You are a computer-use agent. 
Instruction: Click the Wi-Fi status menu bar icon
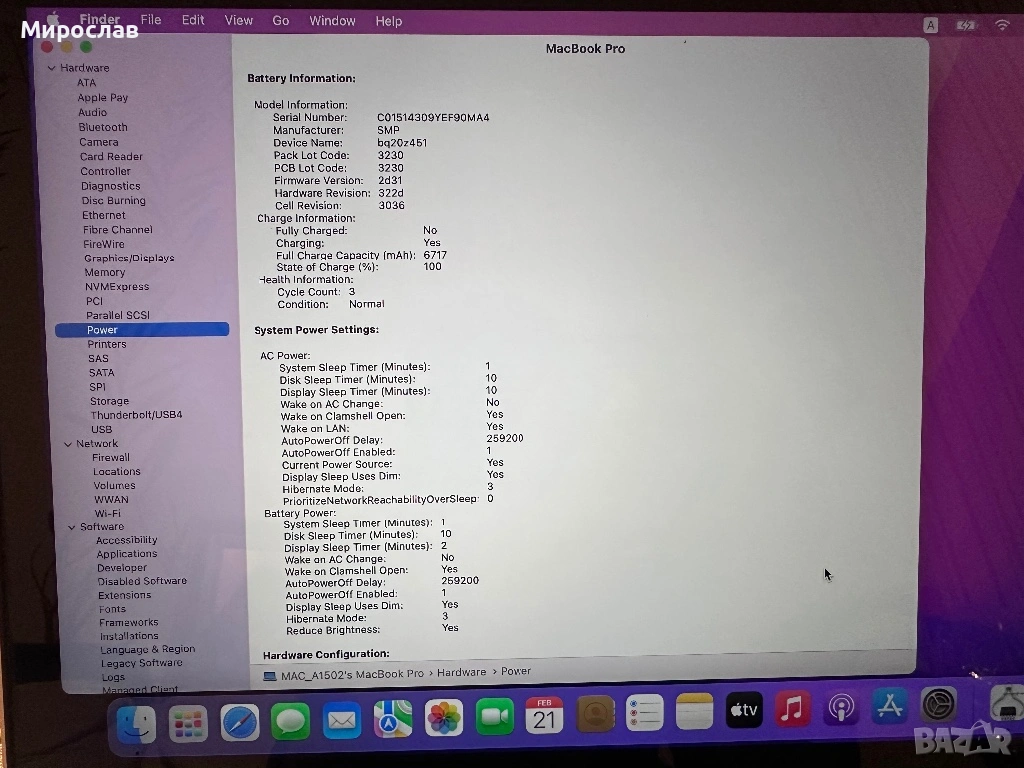[x=1001, y=25]
